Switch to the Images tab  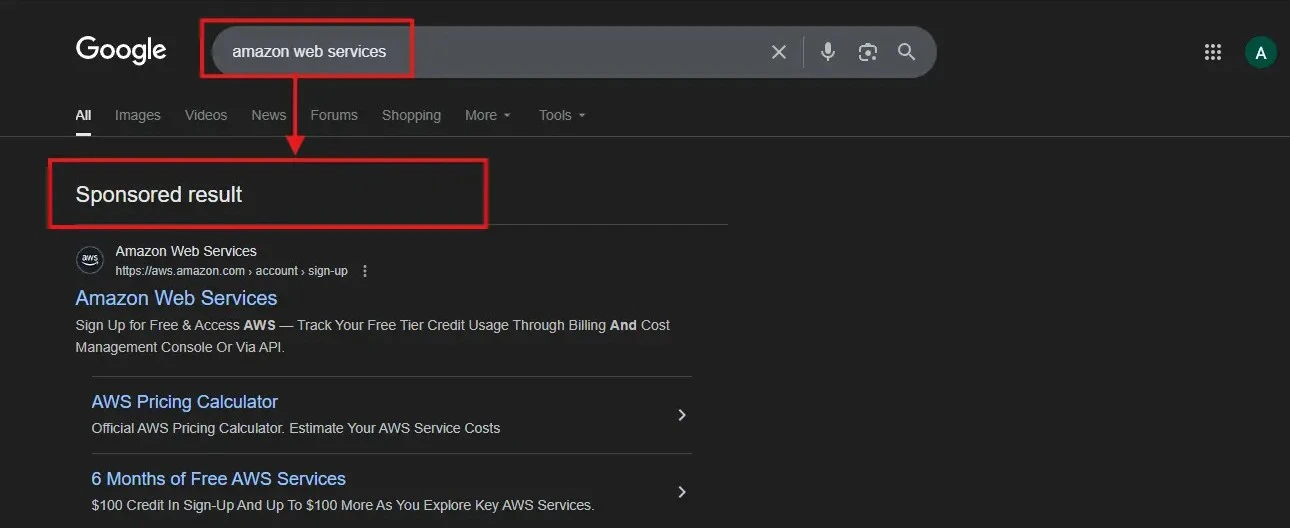pyautogui.click(x=138, y=115)
